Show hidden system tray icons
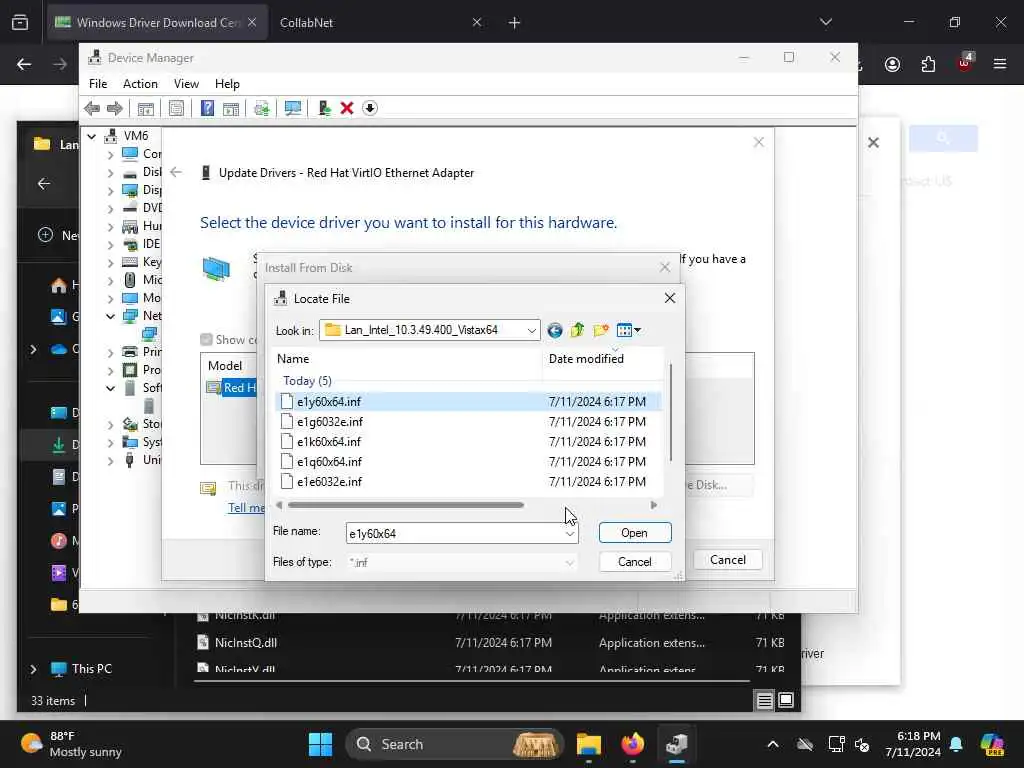1024x768 pixels. pos(773,744)
